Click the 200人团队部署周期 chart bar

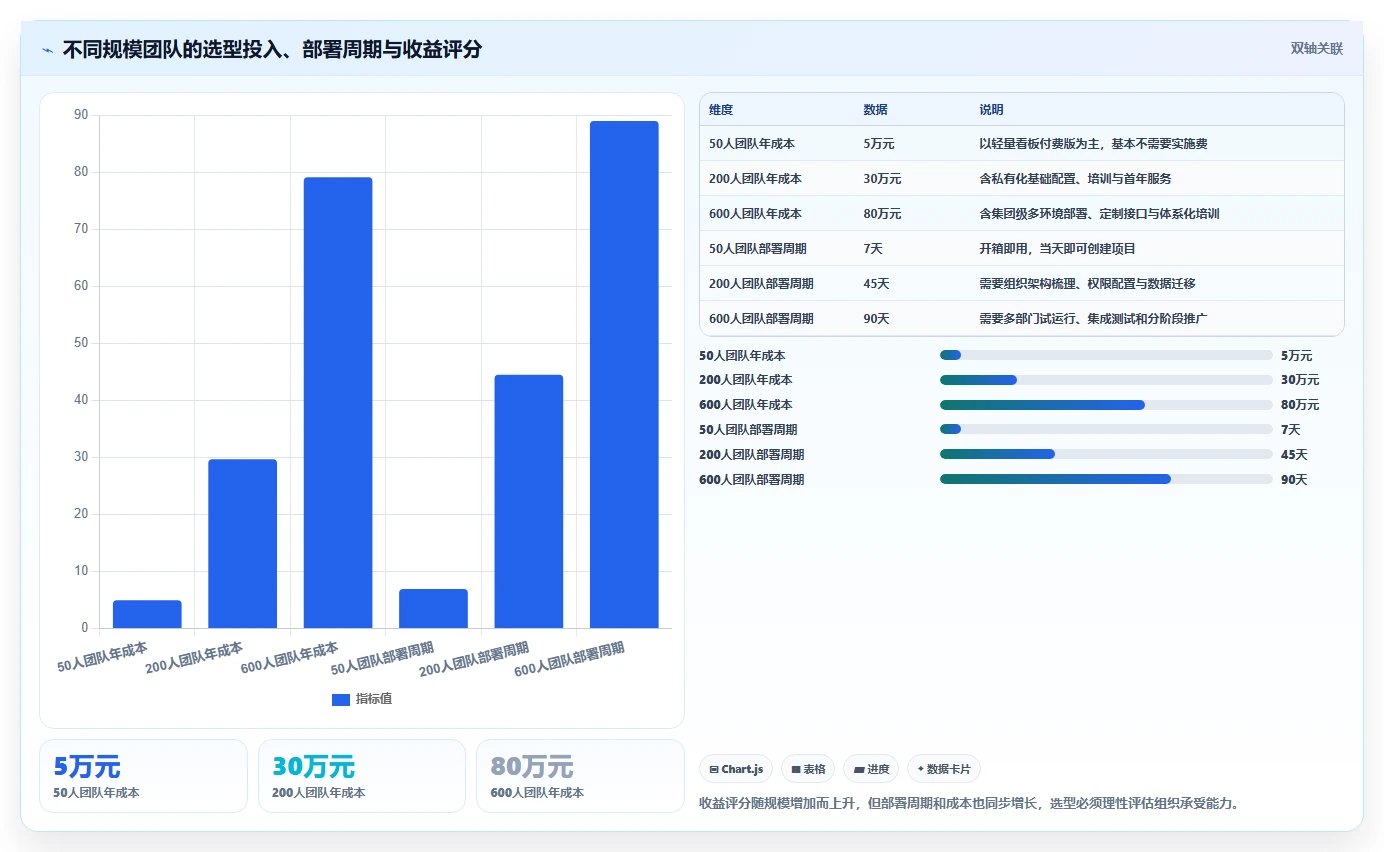(529, 501)
